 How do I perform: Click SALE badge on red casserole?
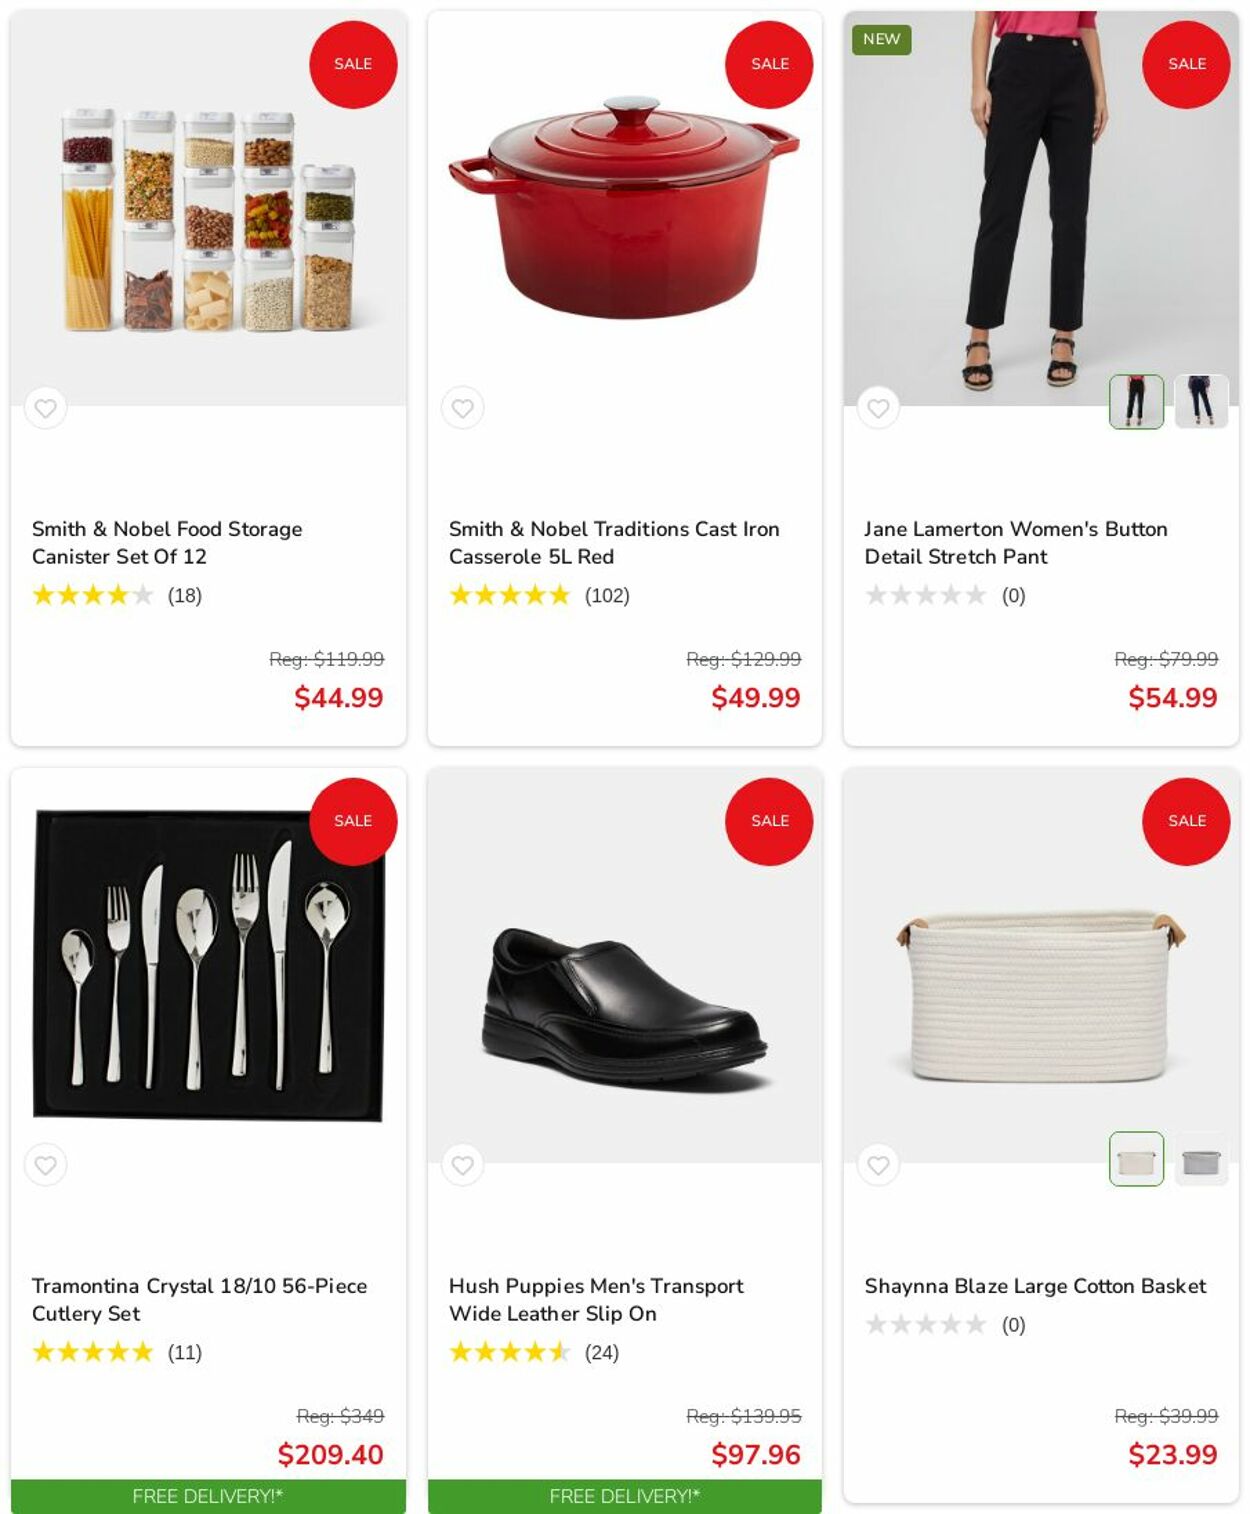769,64
